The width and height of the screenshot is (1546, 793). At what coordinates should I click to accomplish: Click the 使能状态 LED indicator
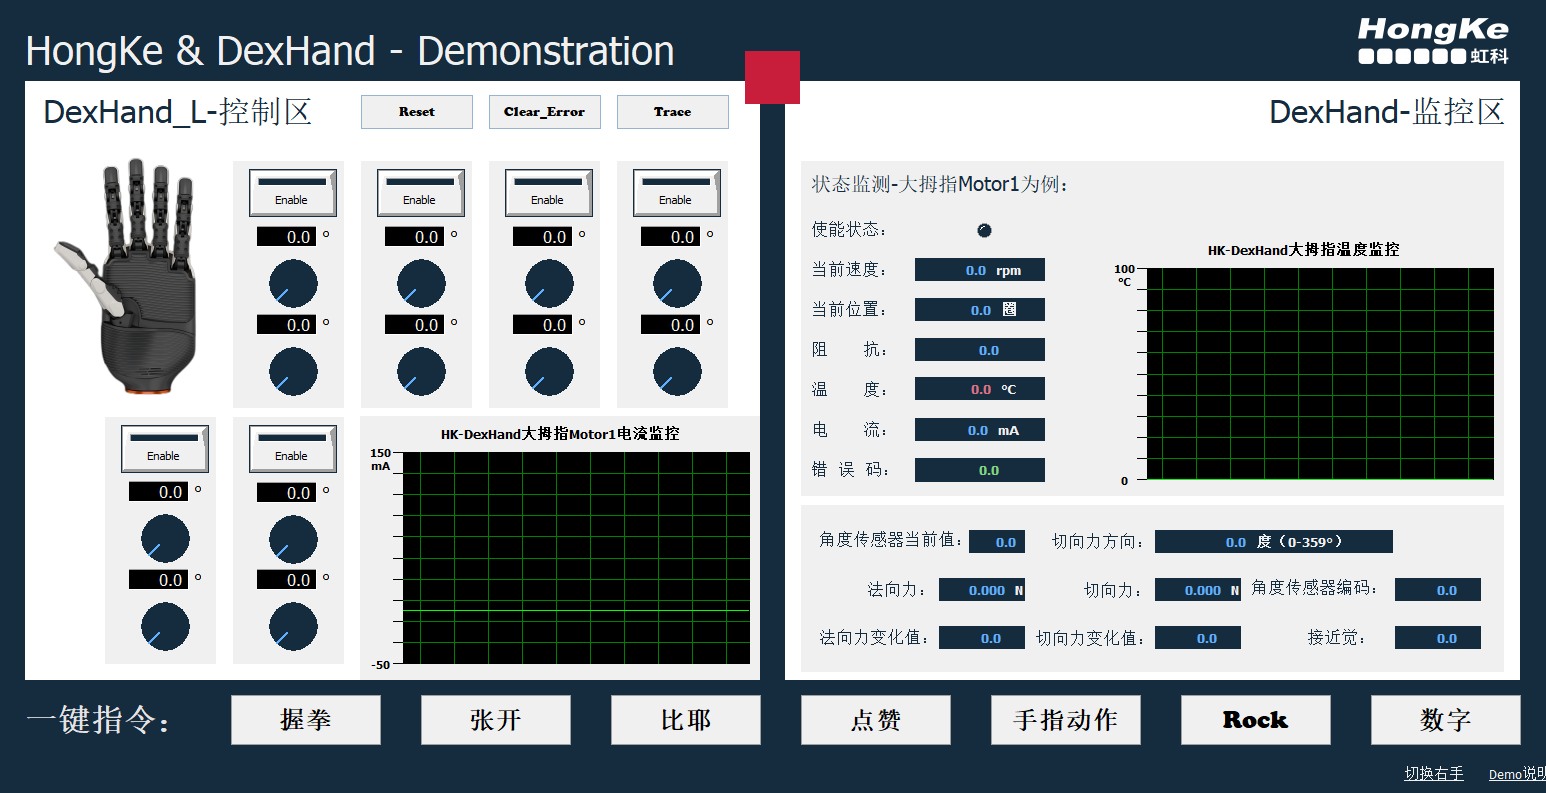click(x=984, y=229)
